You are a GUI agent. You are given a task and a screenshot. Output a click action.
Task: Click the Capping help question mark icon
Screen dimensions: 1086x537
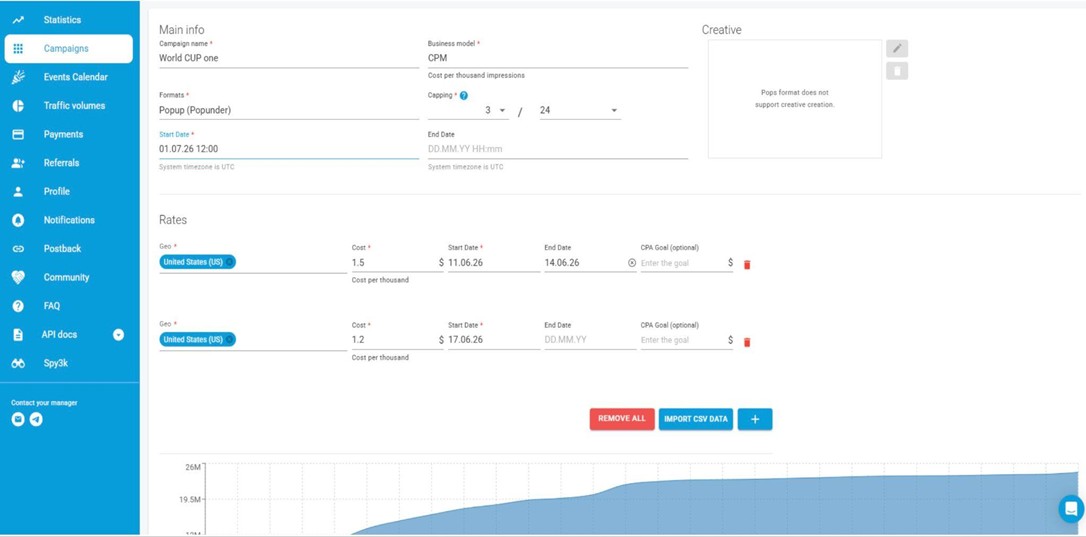point(464,96)
